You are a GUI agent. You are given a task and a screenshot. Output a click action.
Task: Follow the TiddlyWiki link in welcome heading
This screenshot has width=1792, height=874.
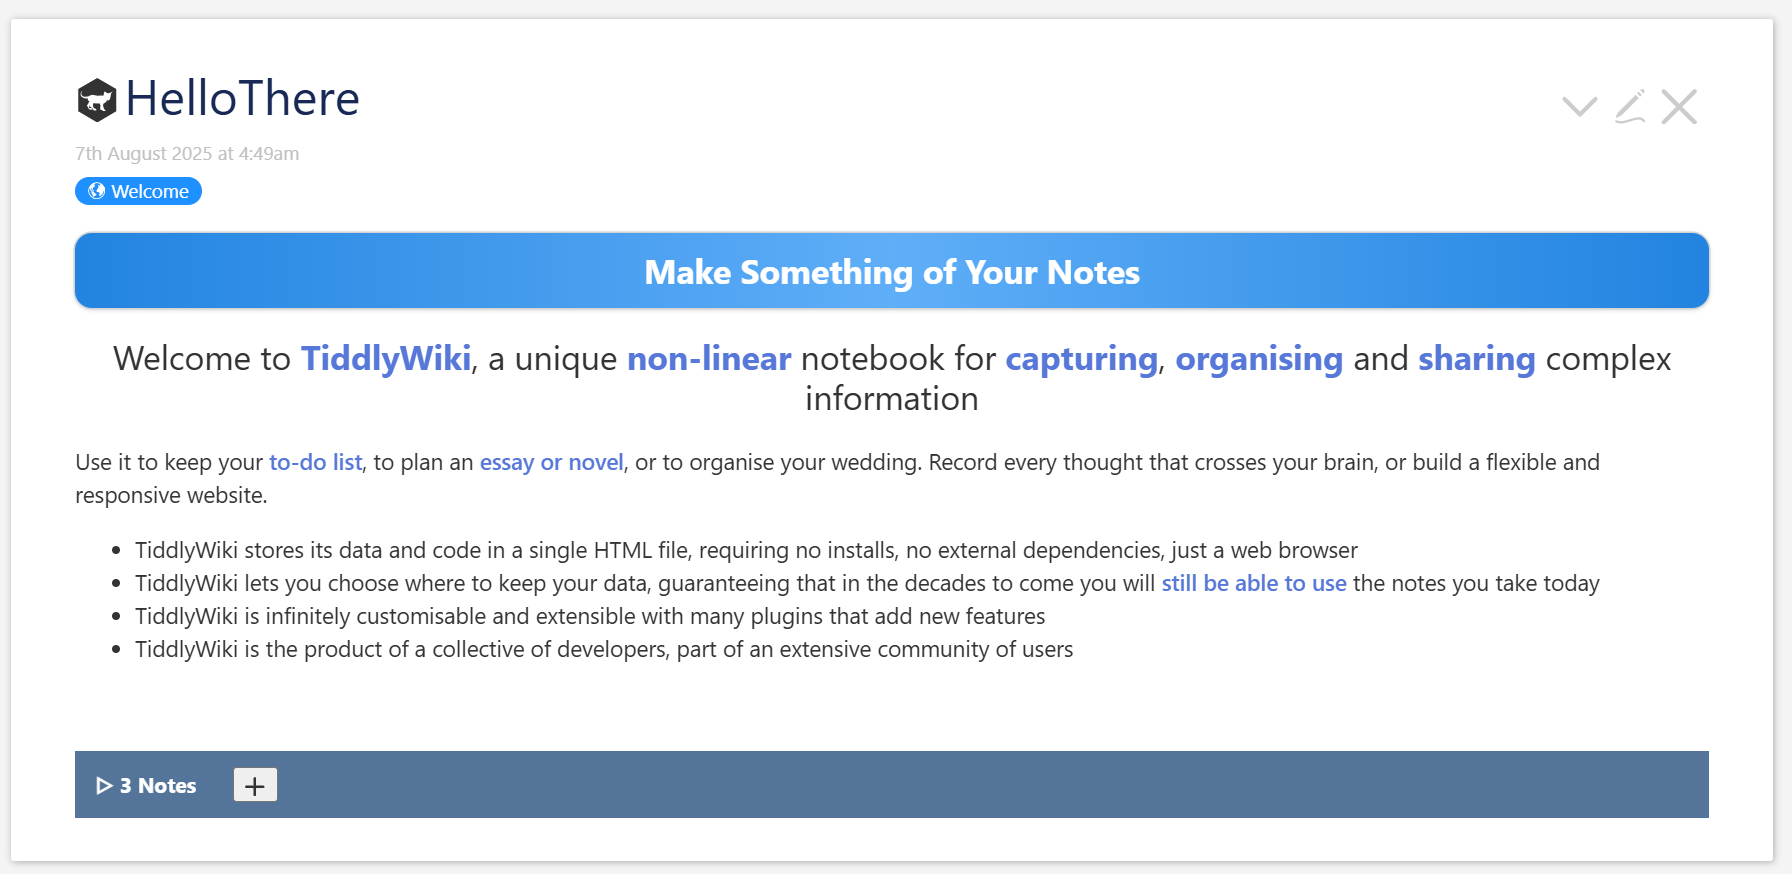pyautogui.click(x=385, y=358)
